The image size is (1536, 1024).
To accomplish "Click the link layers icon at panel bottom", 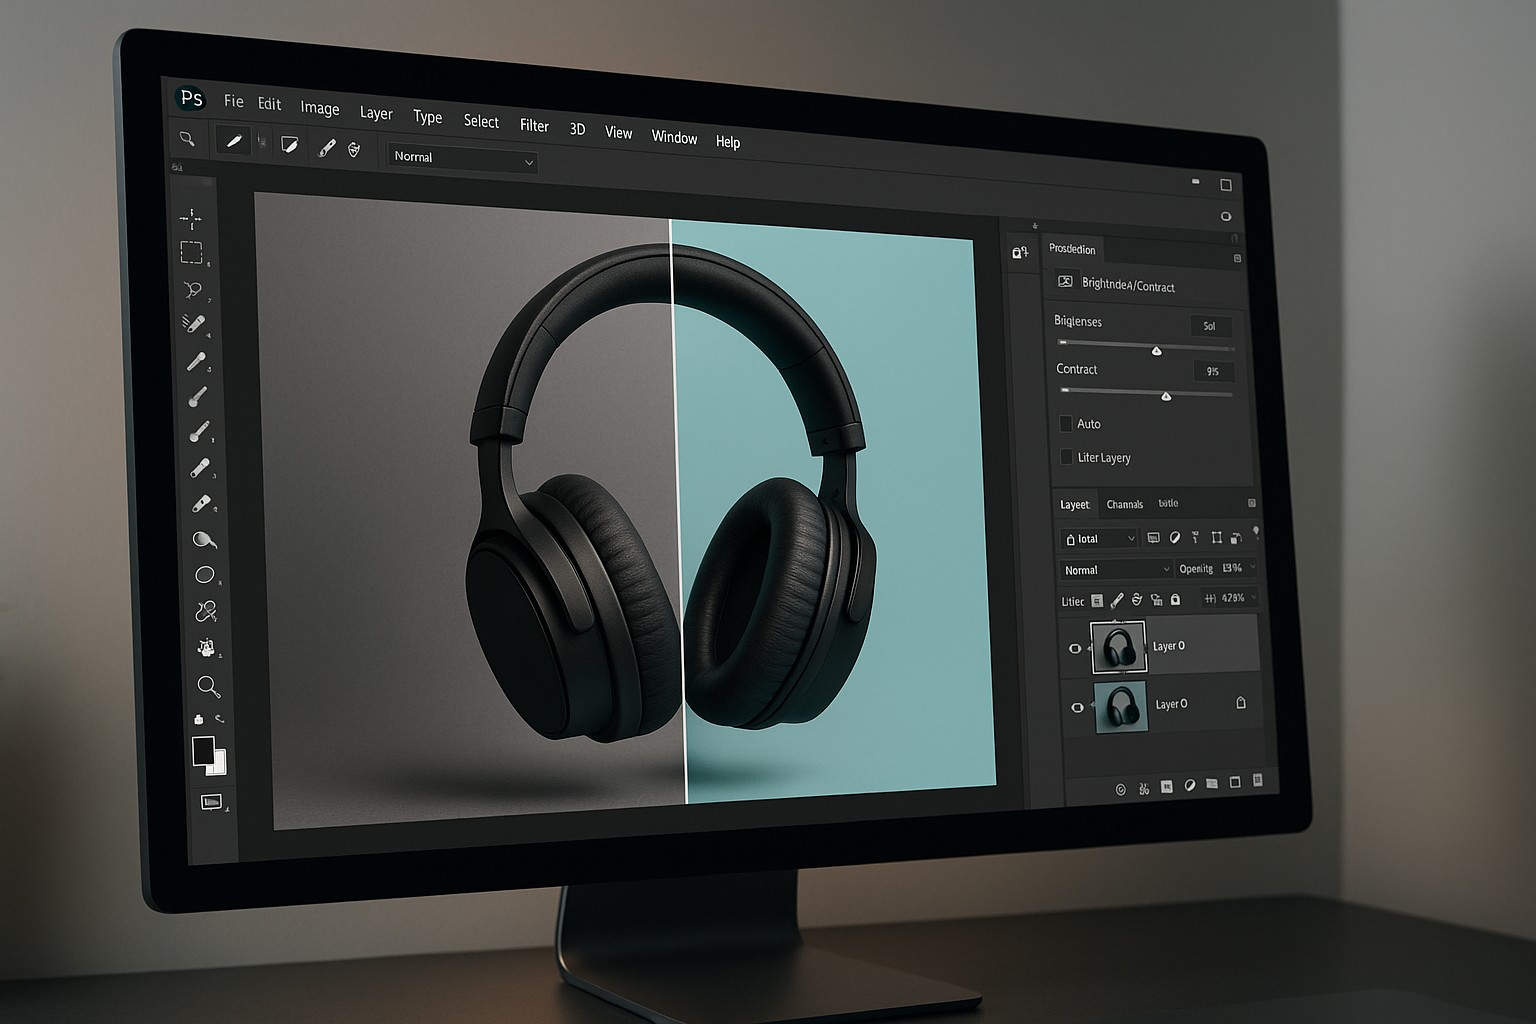I will pos(1120,790).
